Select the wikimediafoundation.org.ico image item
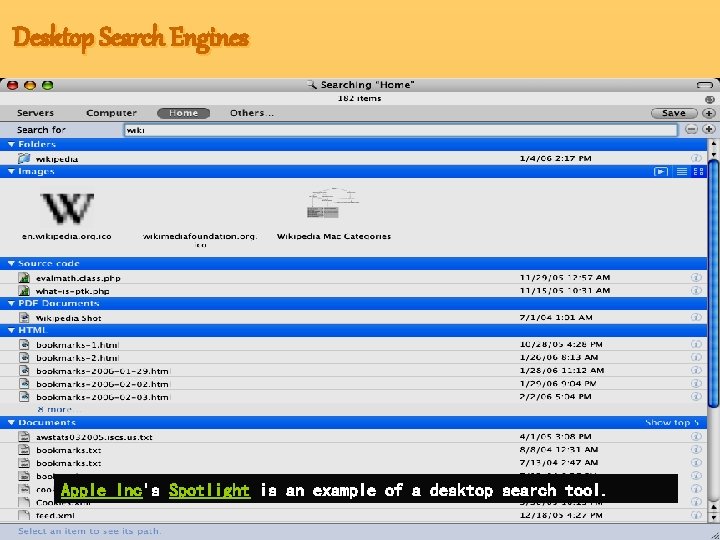Viewport: 720px width, 540px height. [x=200, y=240]
